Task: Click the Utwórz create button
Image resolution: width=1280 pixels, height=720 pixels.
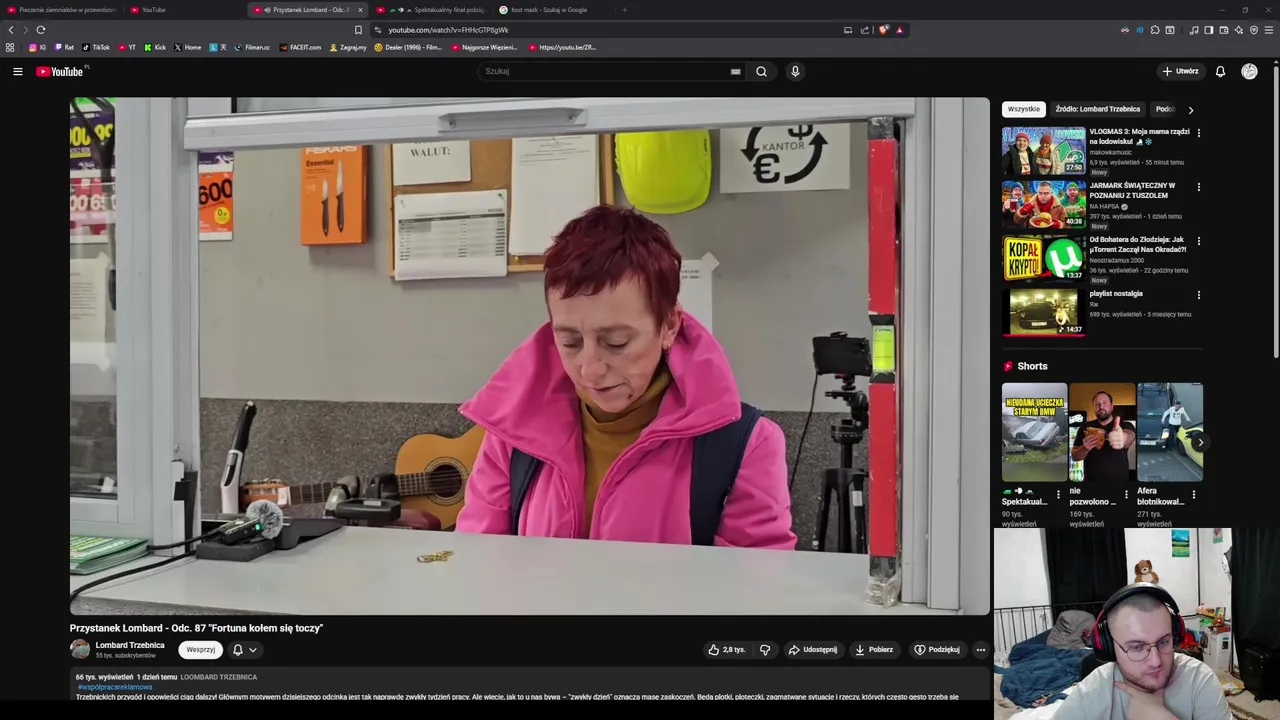Action: pos(1180,71)
